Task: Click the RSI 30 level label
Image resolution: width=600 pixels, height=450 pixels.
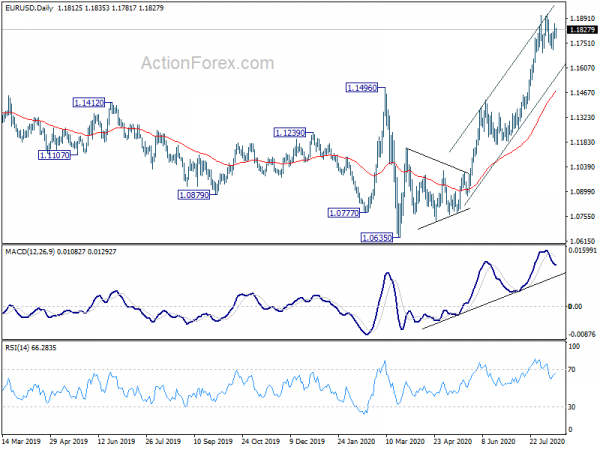Action: tap(572, 407)
